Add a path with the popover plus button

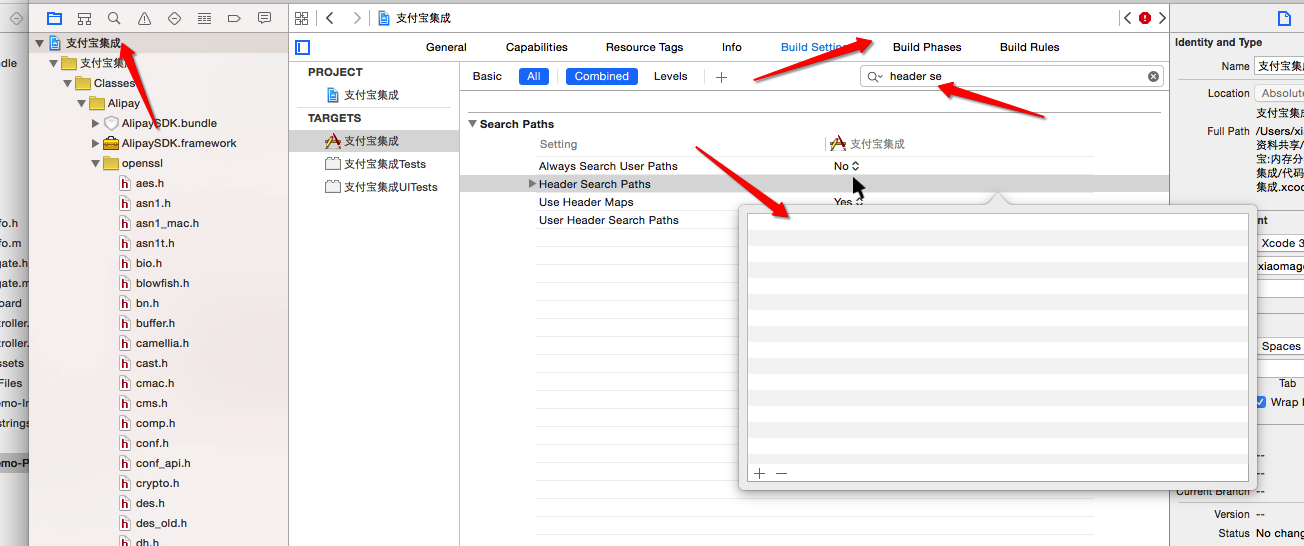[759, 473]
